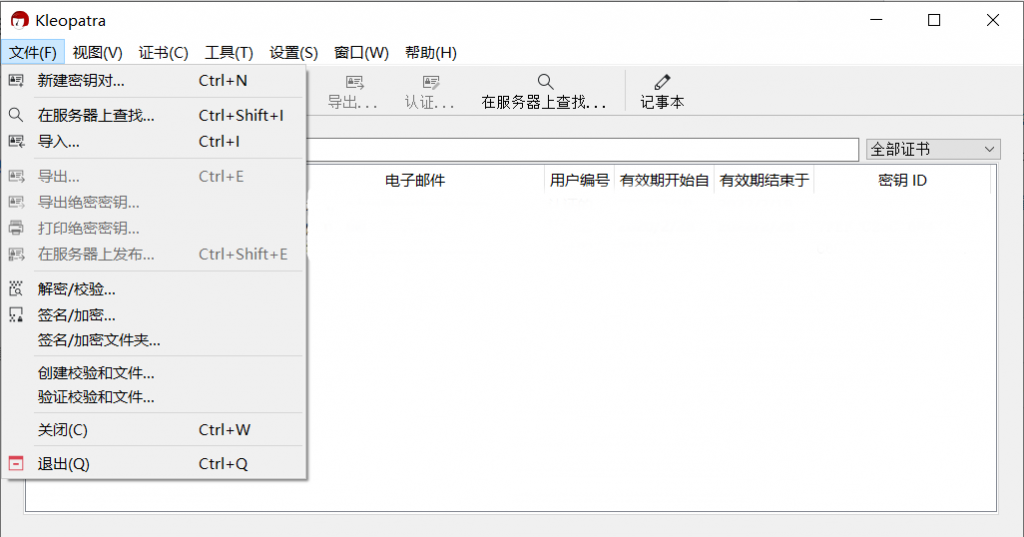Viewport: 1024px width, 537px height.
Task: Click the printer icon beside 打印绝密密钥
Action: (x=16, y=228)
